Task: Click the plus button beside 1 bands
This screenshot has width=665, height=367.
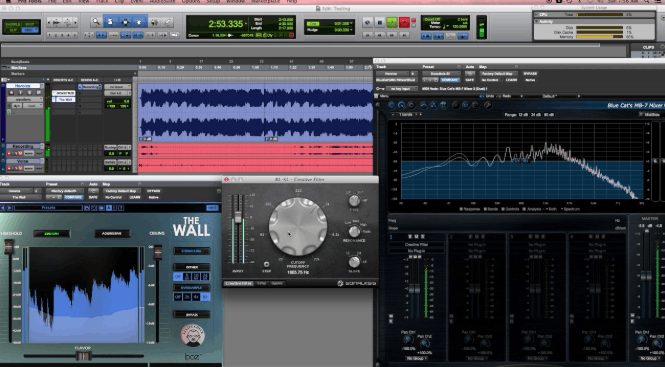Action: pyautogui.click(x=420, y=114)
